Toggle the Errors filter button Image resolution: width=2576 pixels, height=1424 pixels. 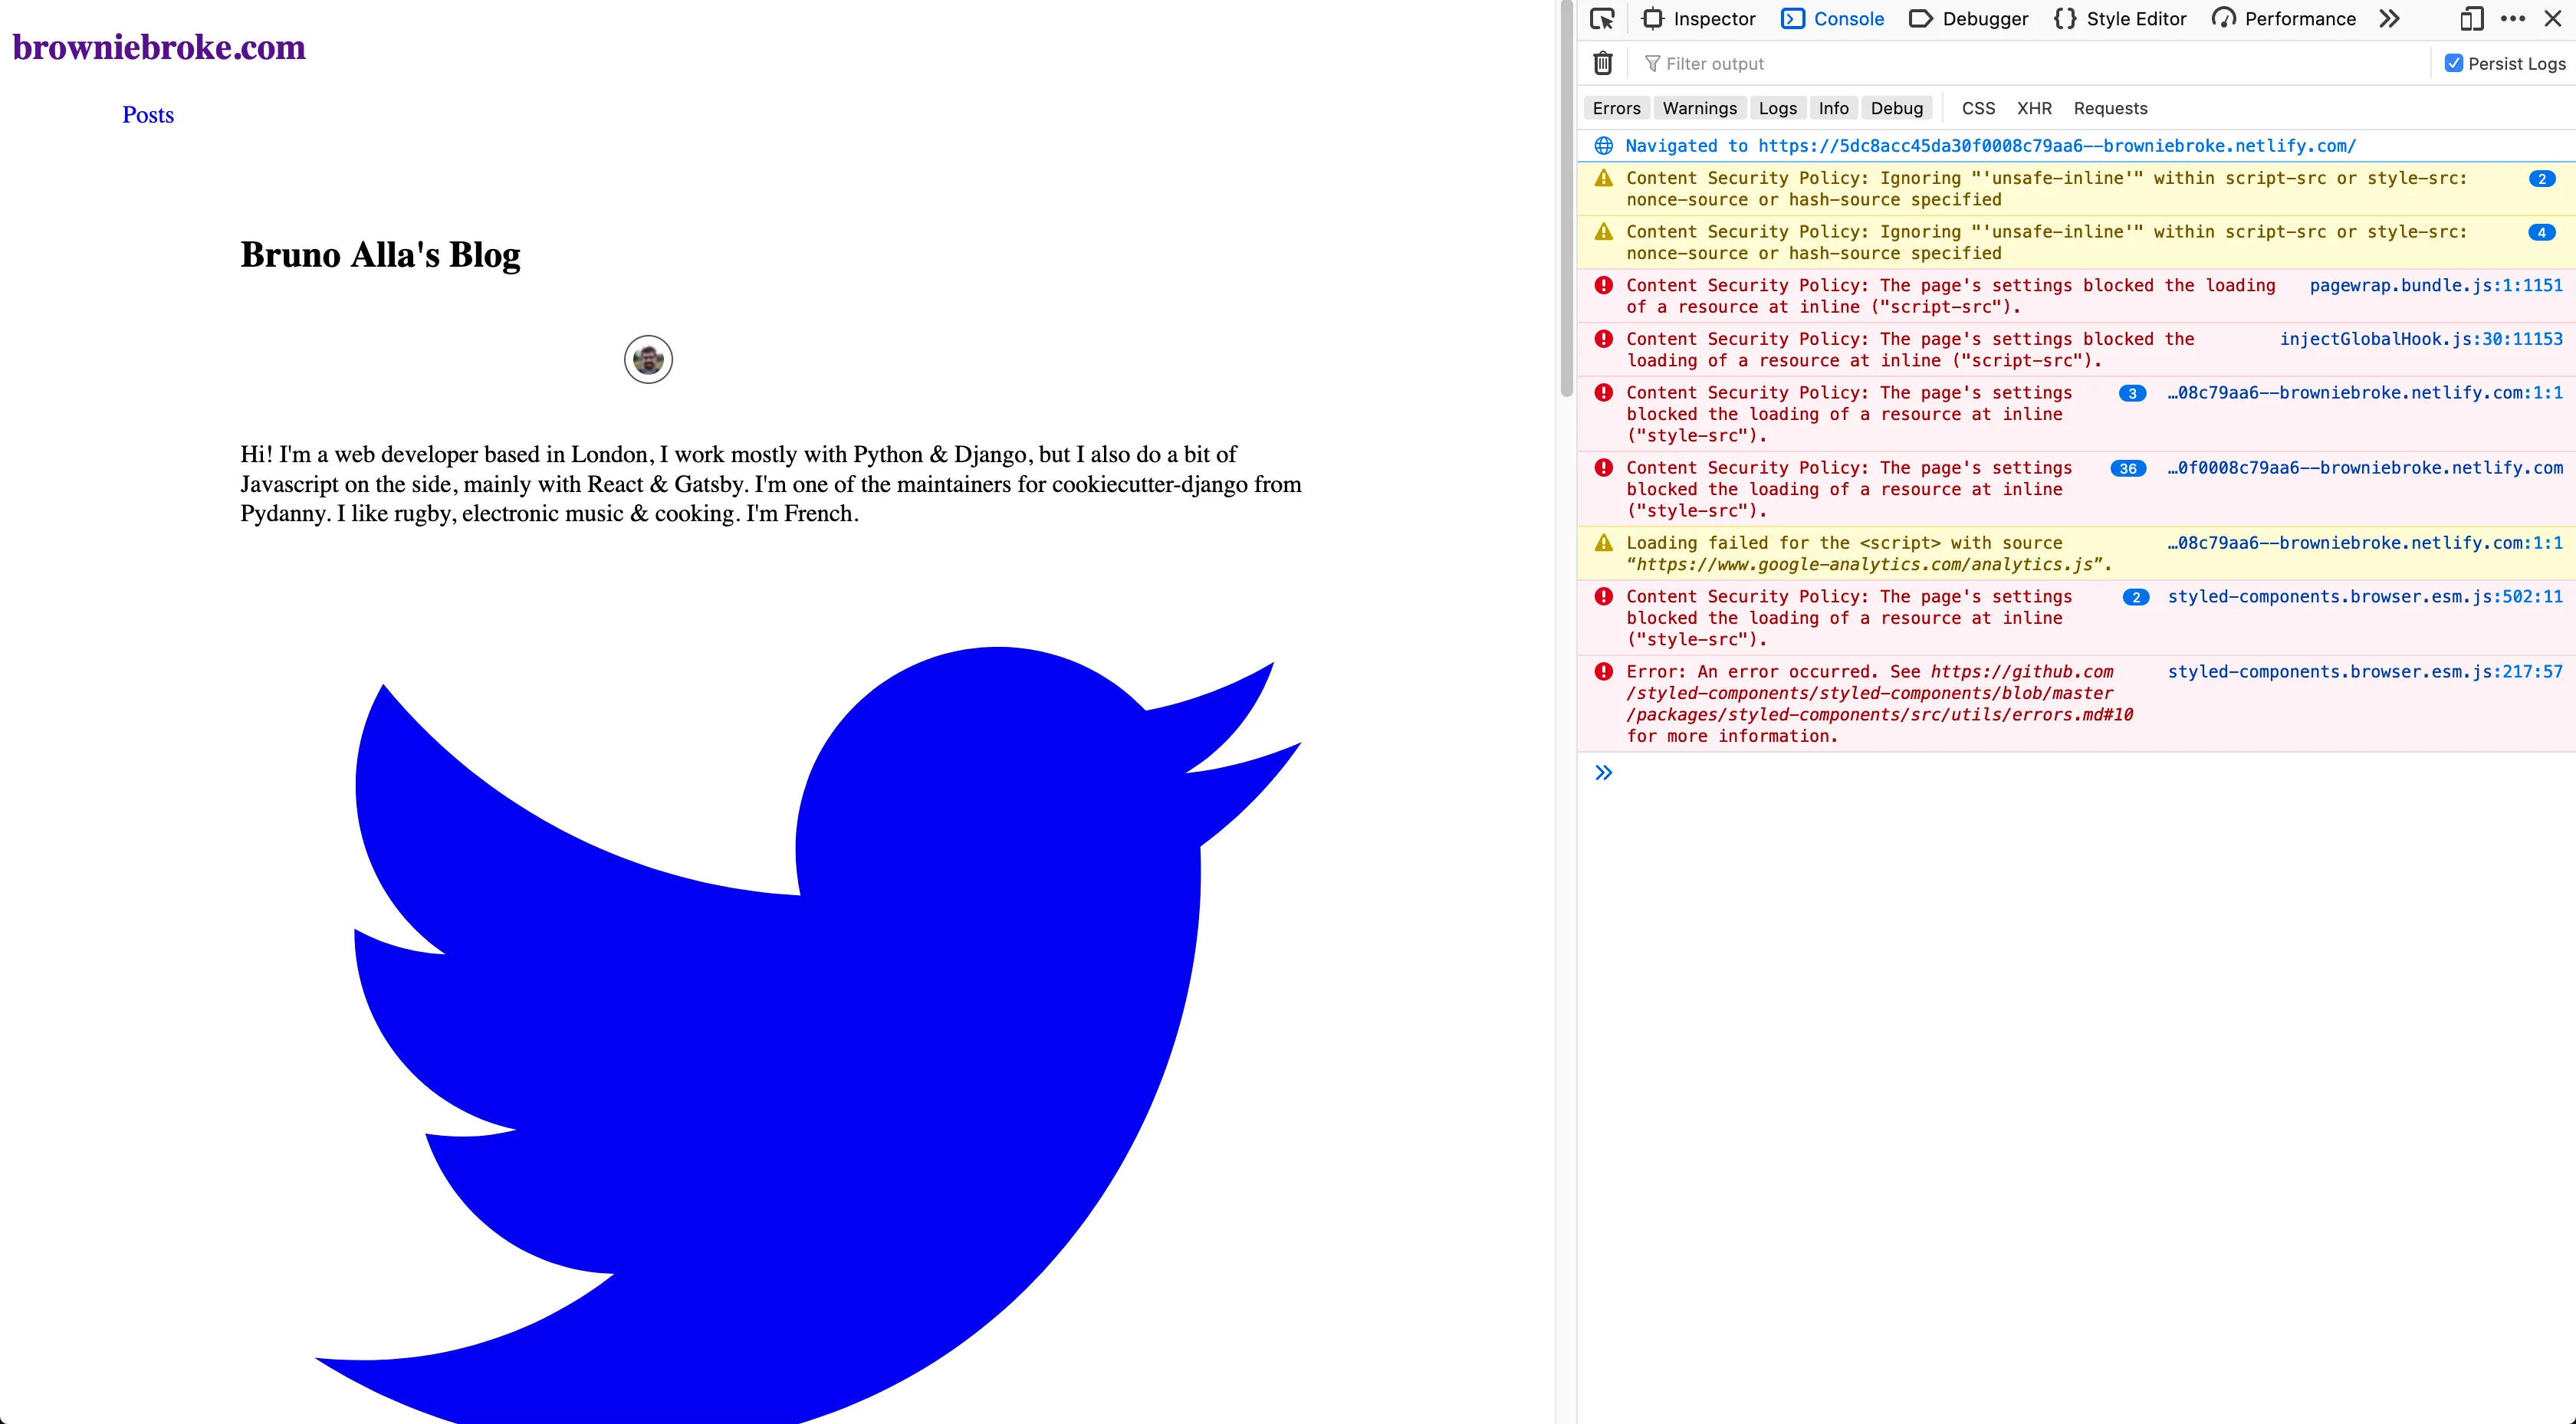(1616, 108)
